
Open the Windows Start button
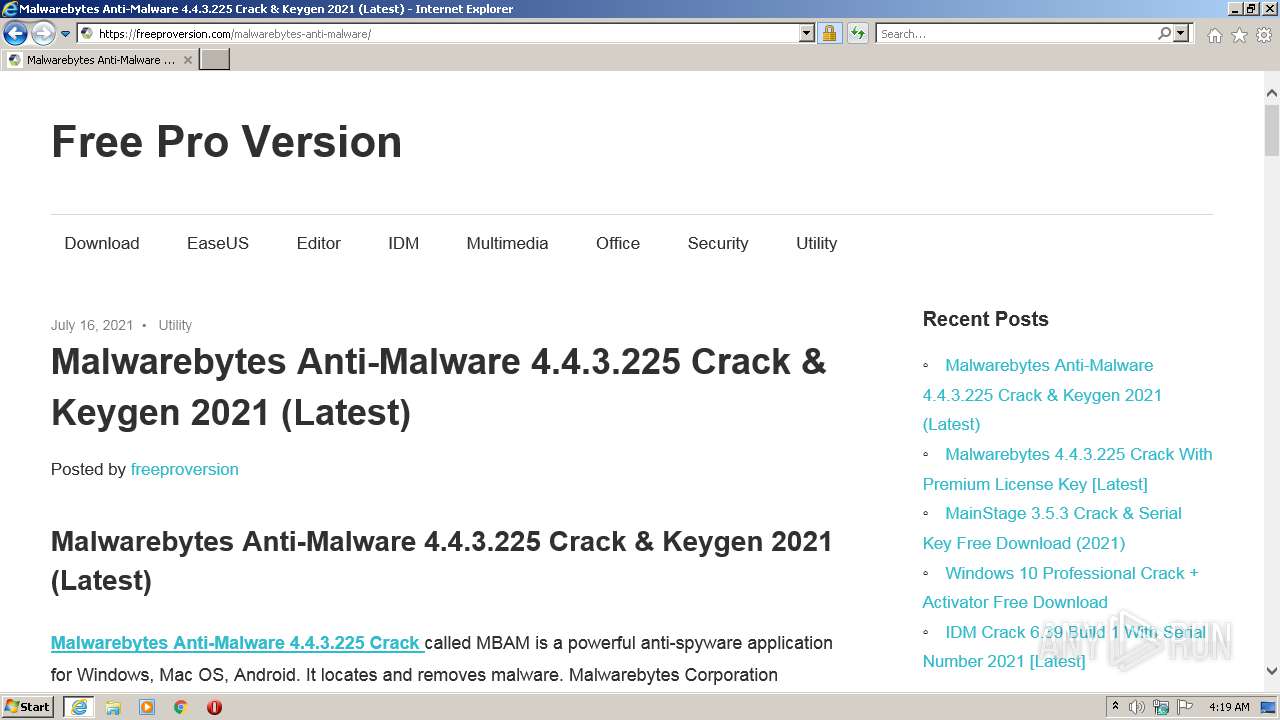[x=28, y=707]
